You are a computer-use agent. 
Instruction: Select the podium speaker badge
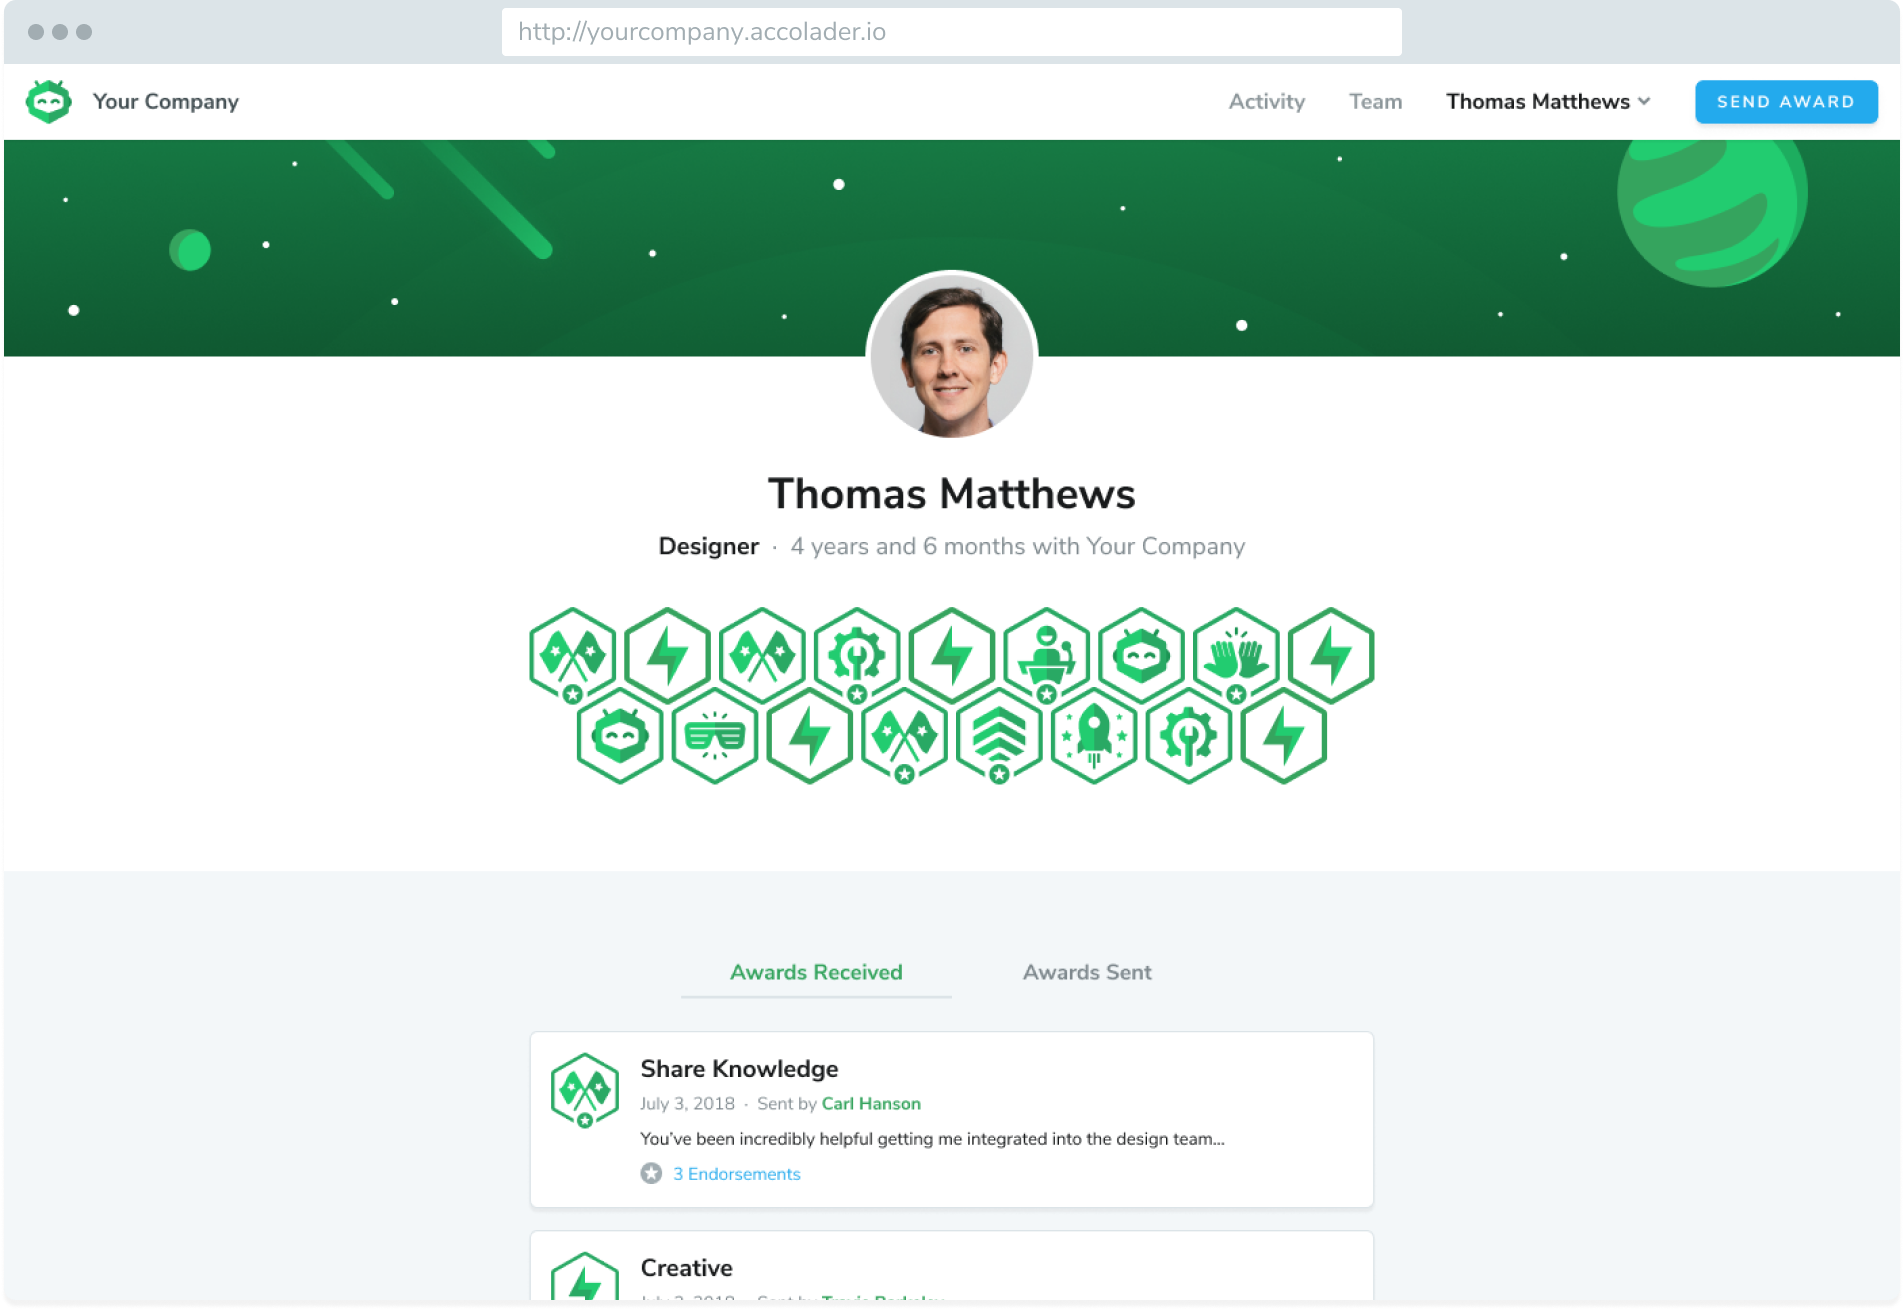click(1046, 656)
